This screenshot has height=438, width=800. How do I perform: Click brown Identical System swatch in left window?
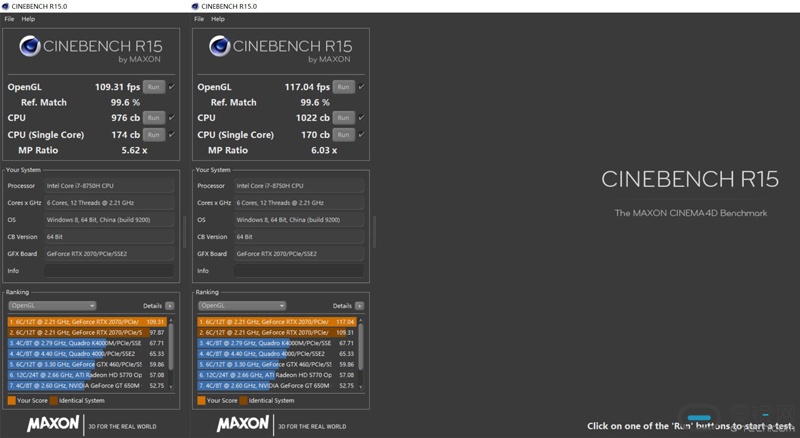point(54,401)
